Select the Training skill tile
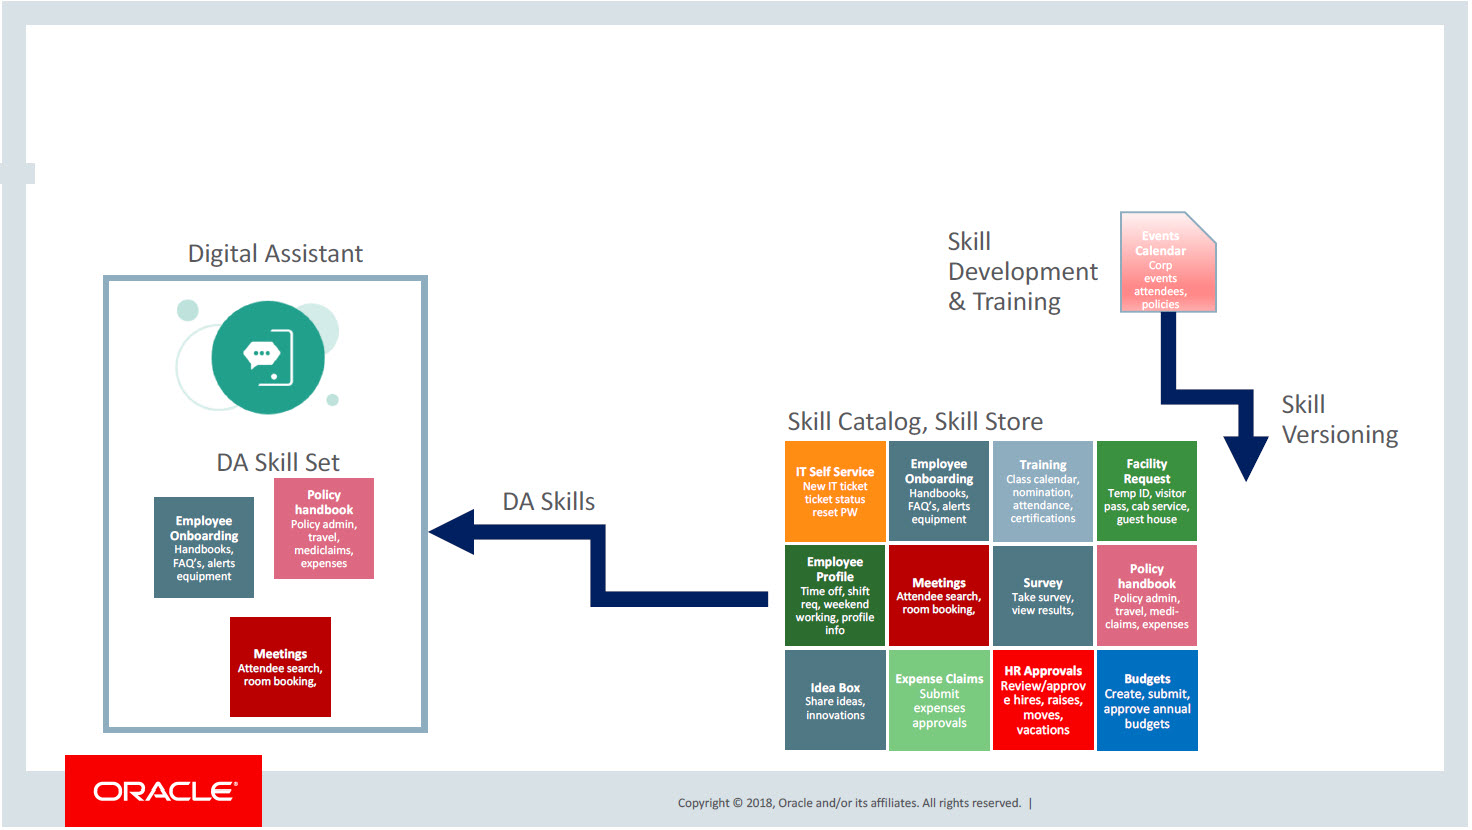The height and width of the screenshot is (830, 1472). 1043,491
